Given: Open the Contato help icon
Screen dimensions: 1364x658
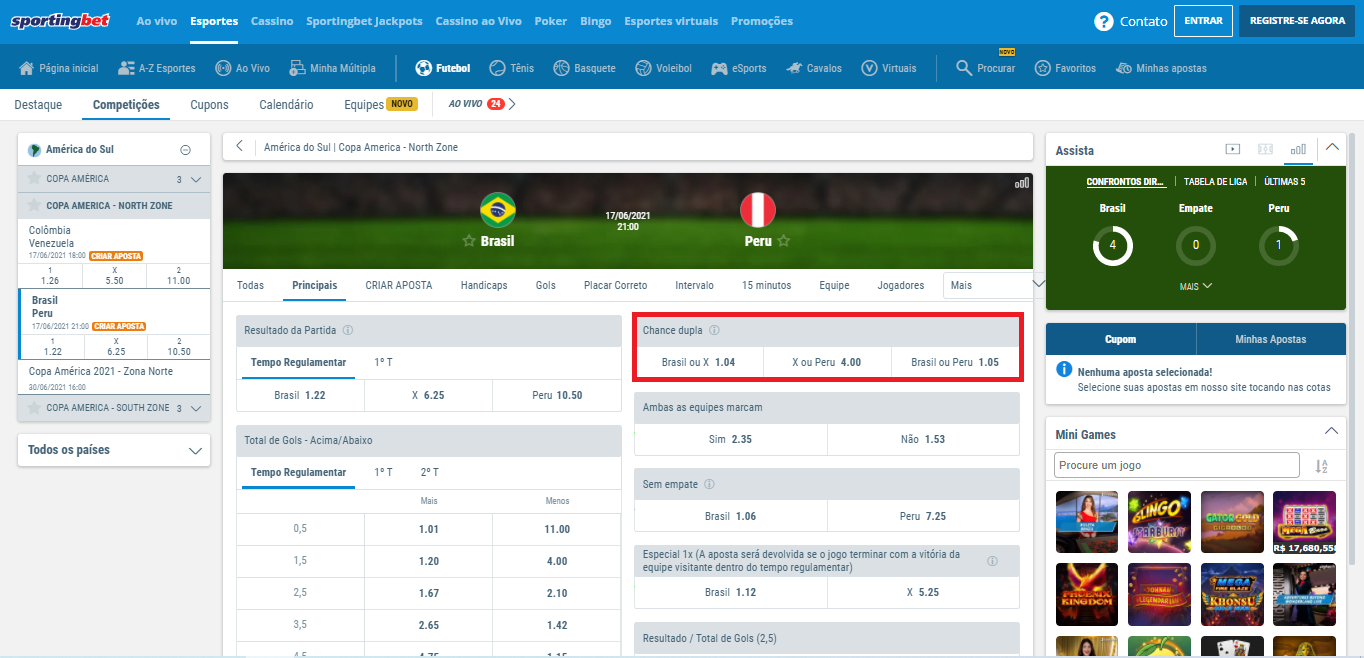Looking at the screenshot, I should pyautogui.click(x=1104, y=21).
